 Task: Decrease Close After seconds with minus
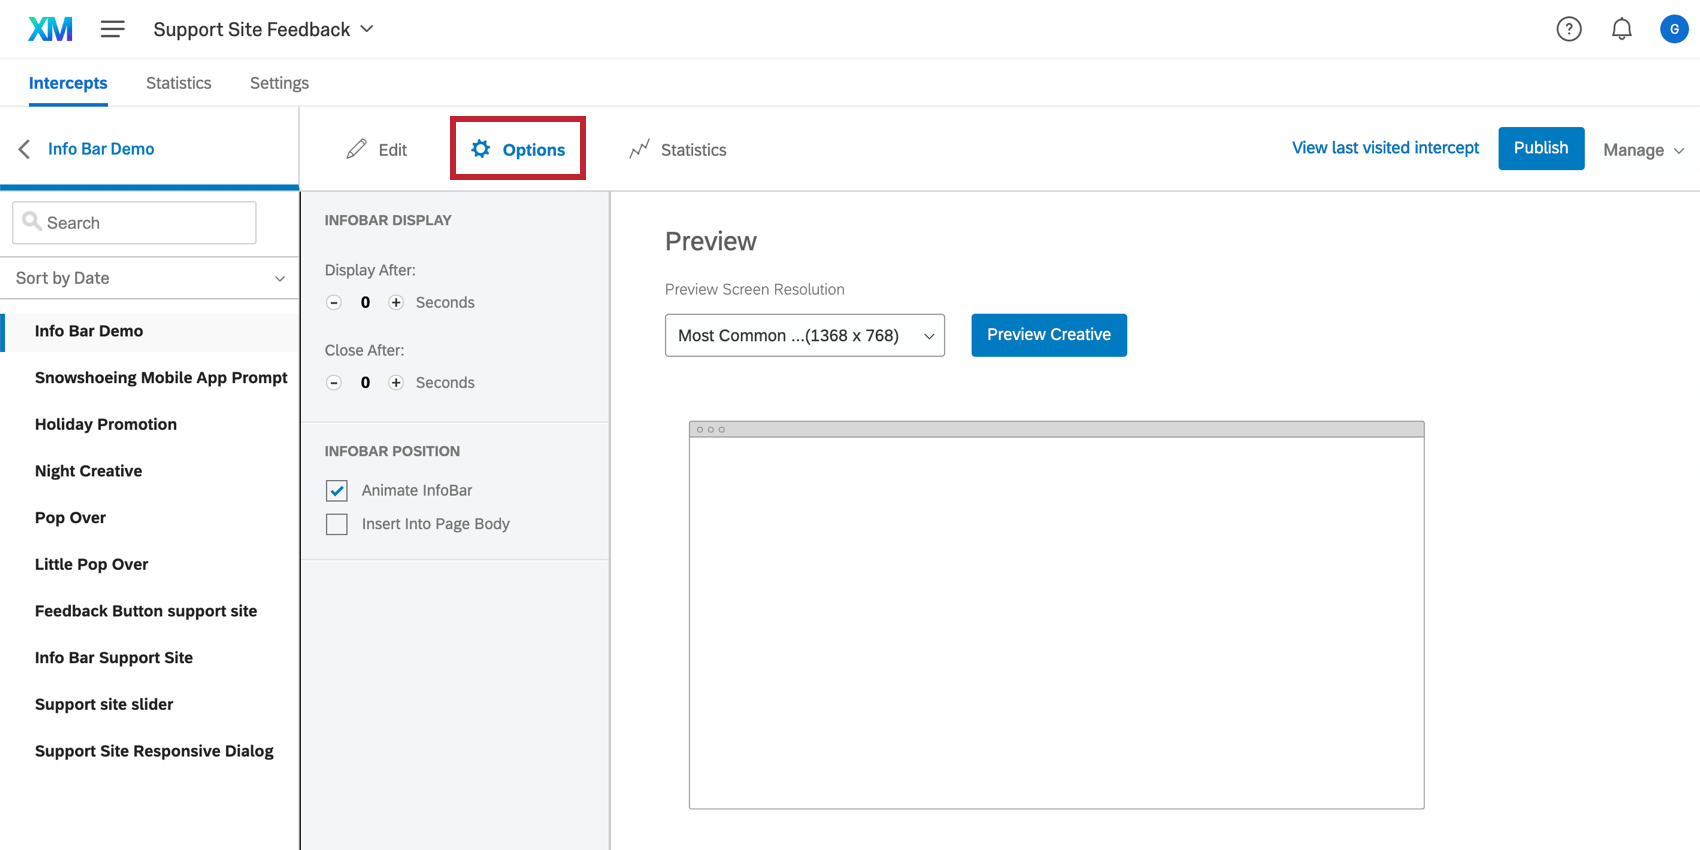(334, 382)
